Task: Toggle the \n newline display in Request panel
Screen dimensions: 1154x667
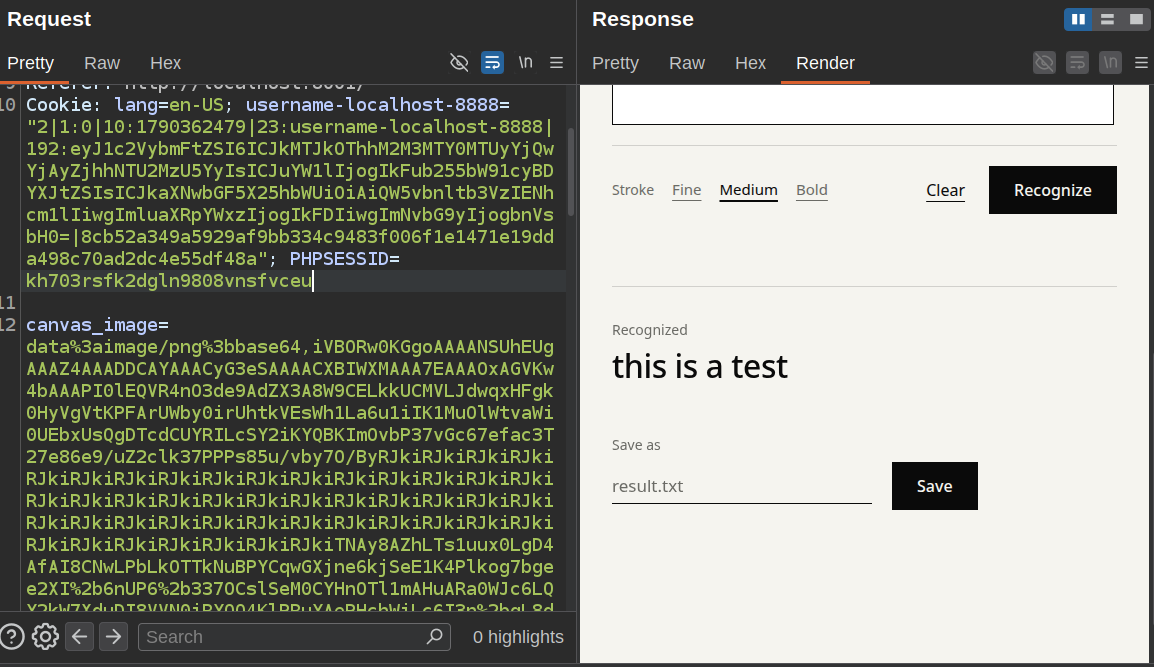Action: coord(525,63)
